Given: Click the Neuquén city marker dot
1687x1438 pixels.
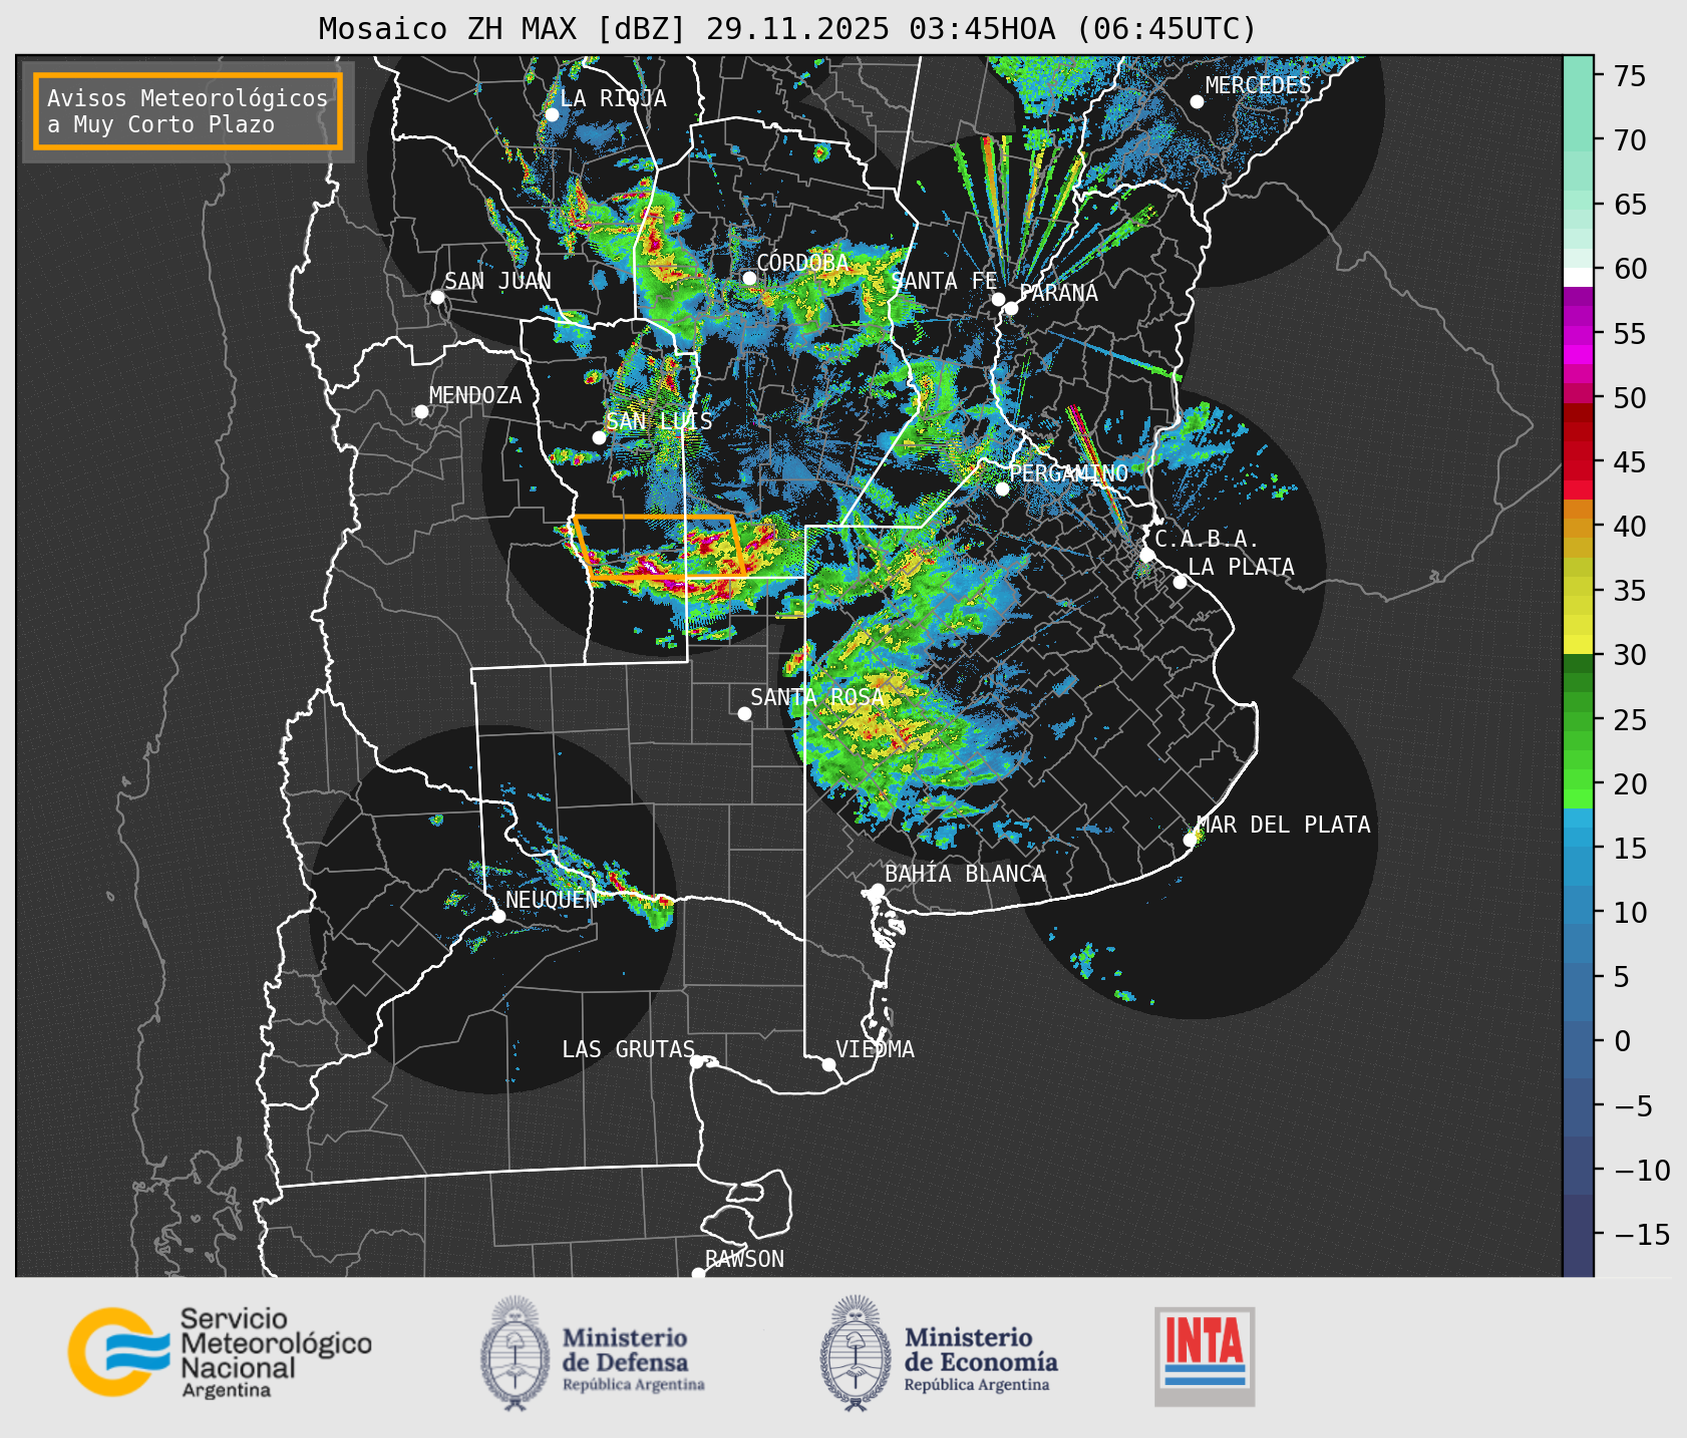Looking at the screenshot, I should pos(498,916).
